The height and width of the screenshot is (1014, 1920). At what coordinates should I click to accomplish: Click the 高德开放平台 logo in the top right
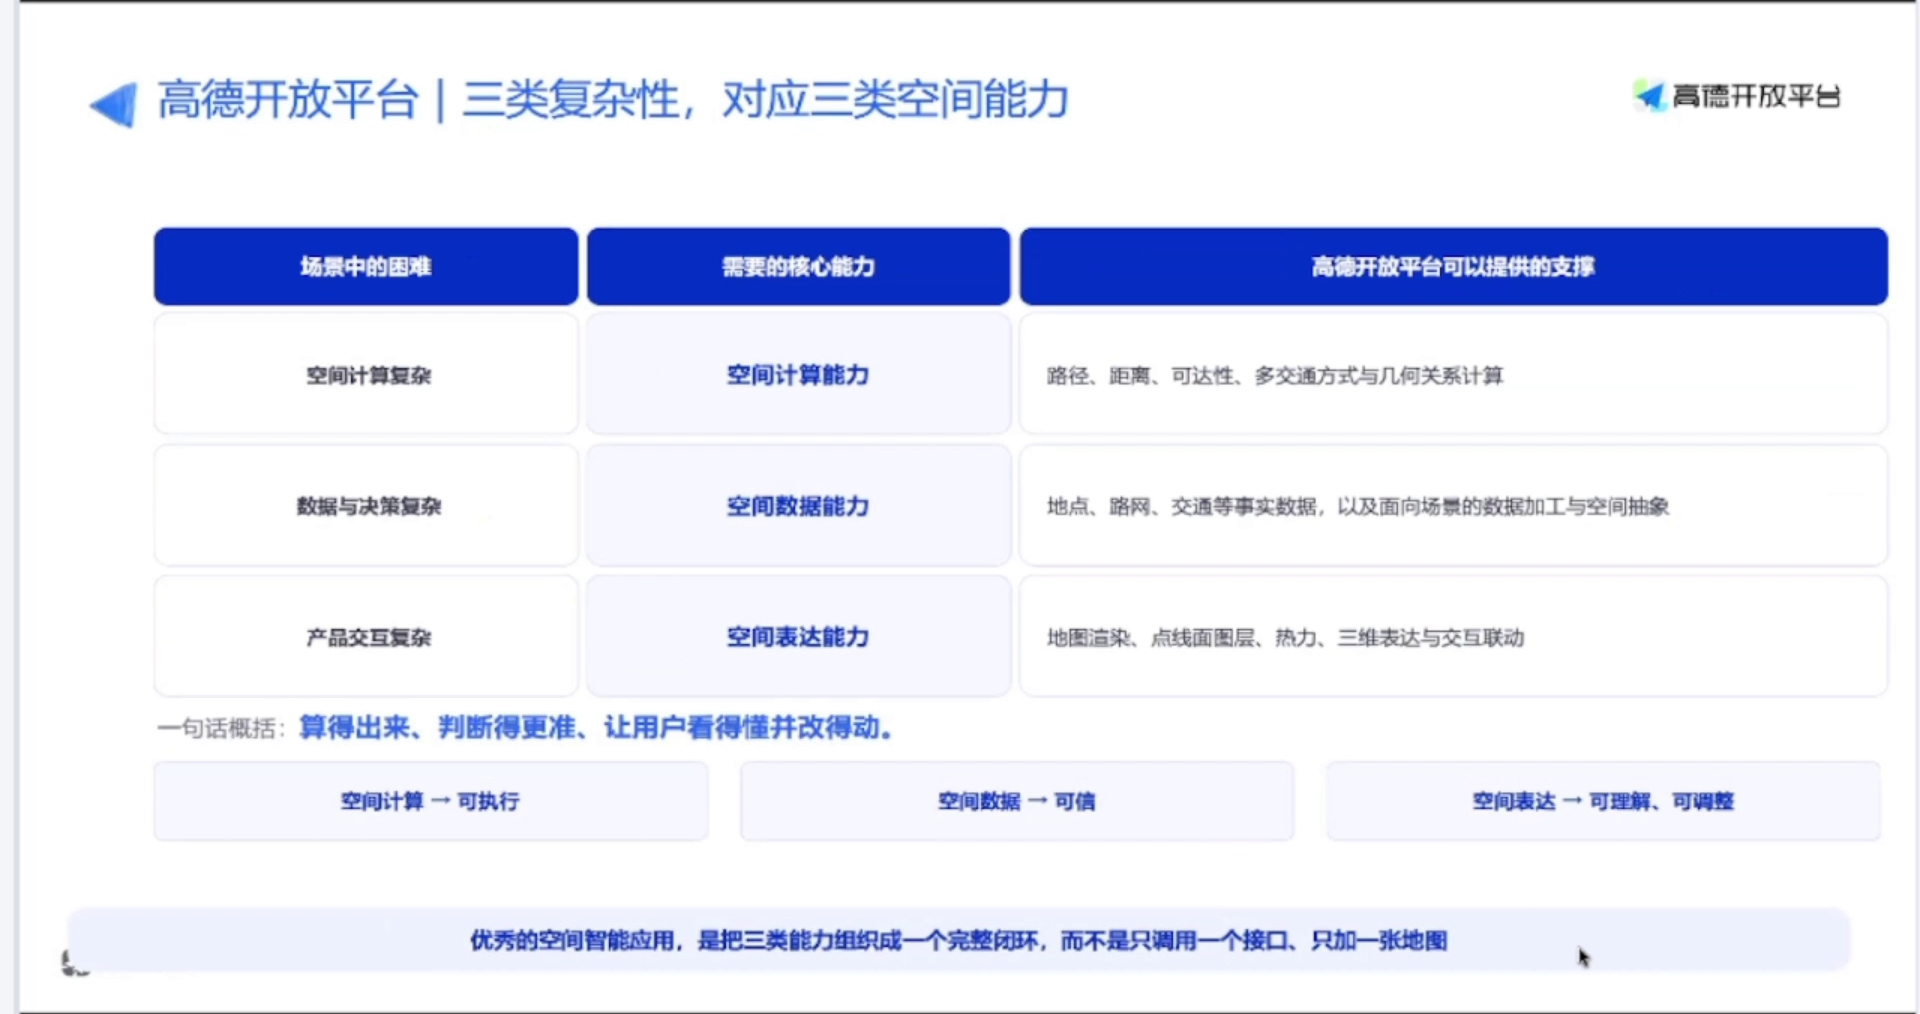[x=1737, y=96]
